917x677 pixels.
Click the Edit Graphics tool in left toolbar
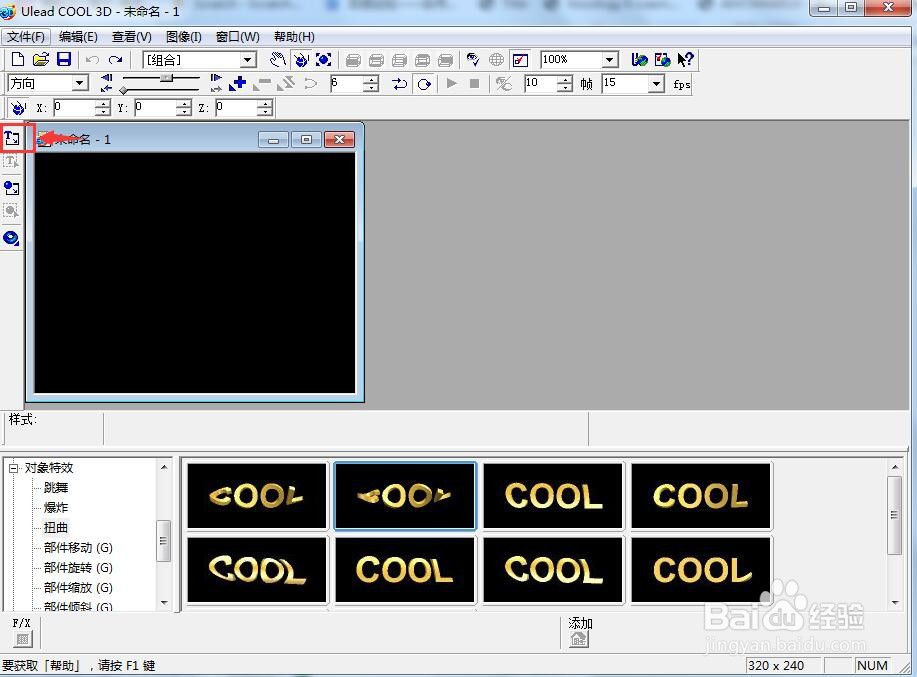tap(11, 210)
